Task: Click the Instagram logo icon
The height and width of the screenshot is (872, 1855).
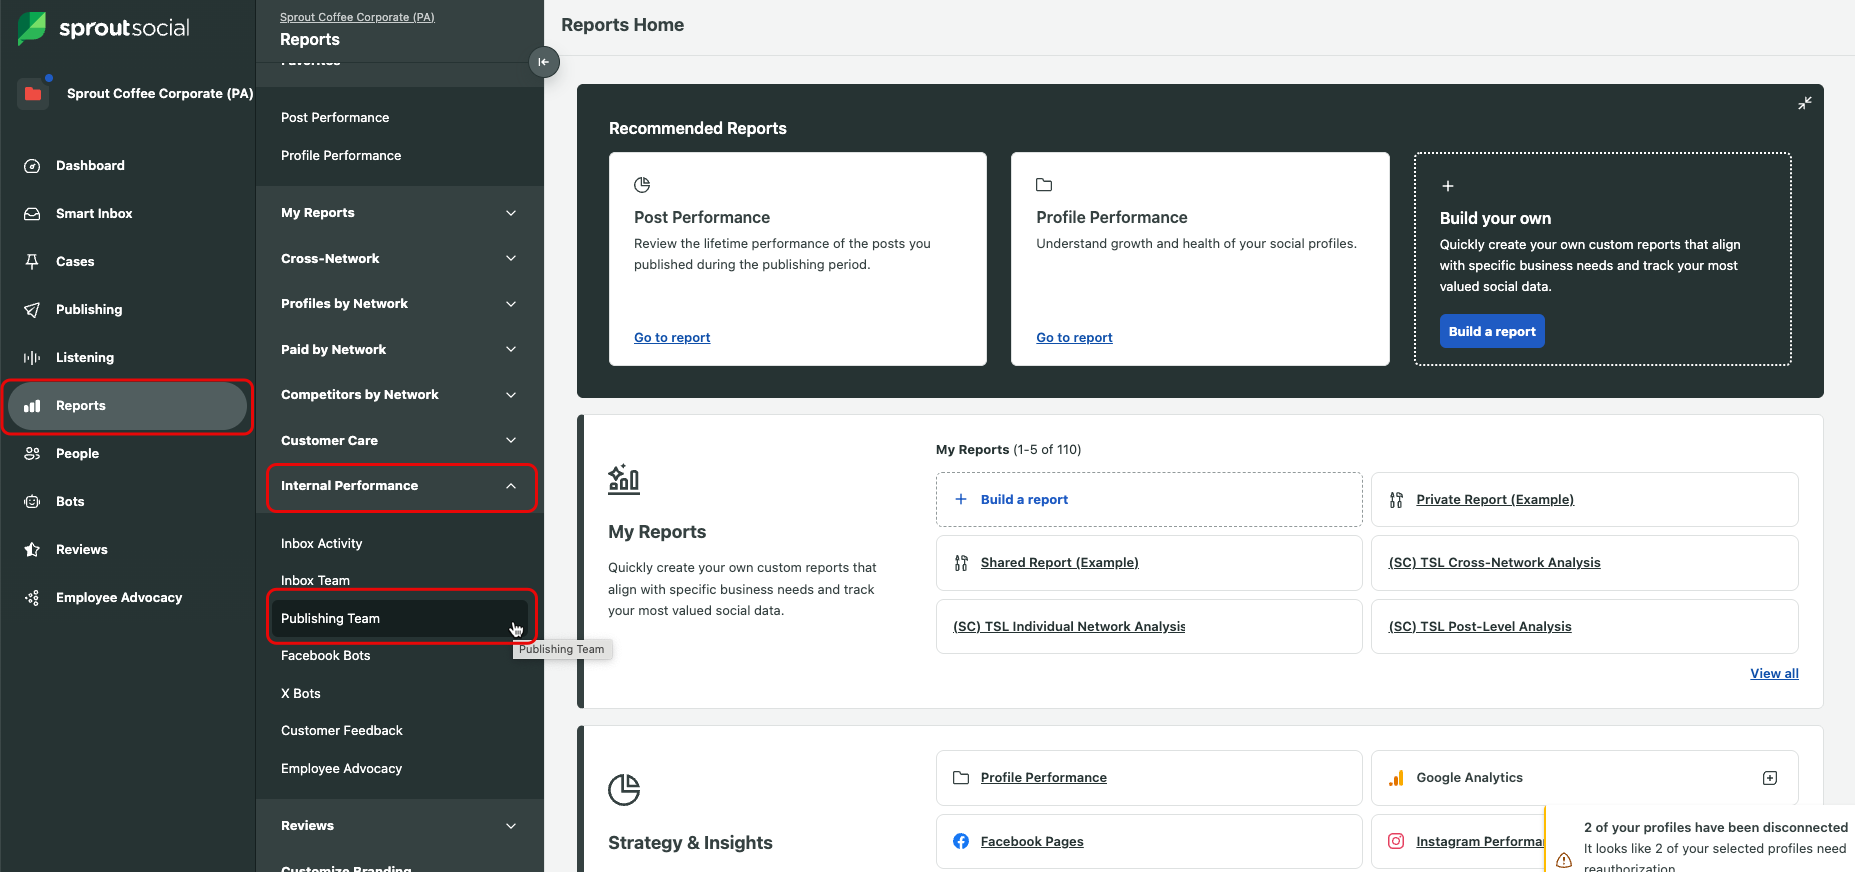Action: pos(1396,841)
